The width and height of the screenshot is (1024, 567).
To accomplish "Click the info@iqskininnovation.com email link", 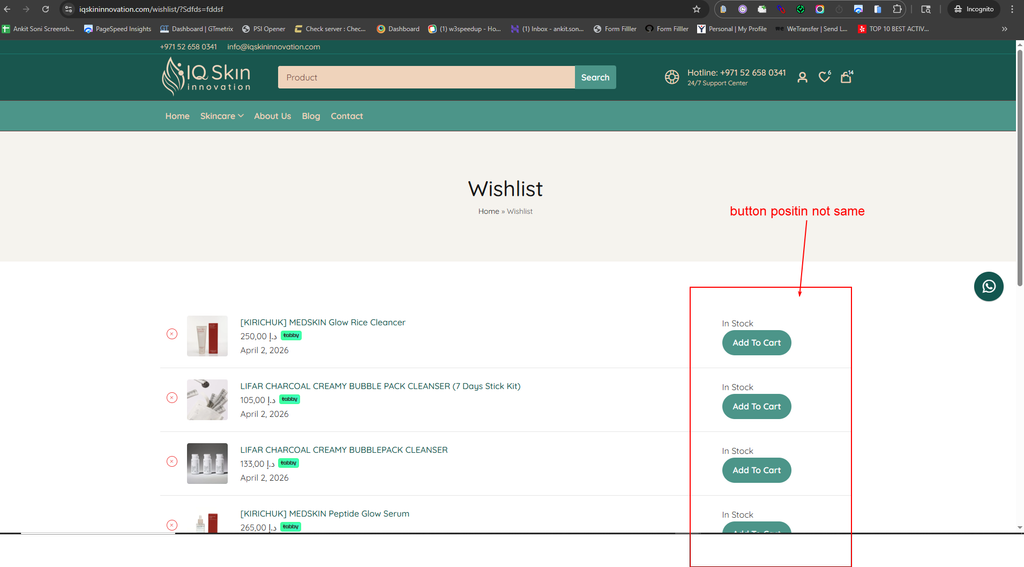I will point(274,46).
